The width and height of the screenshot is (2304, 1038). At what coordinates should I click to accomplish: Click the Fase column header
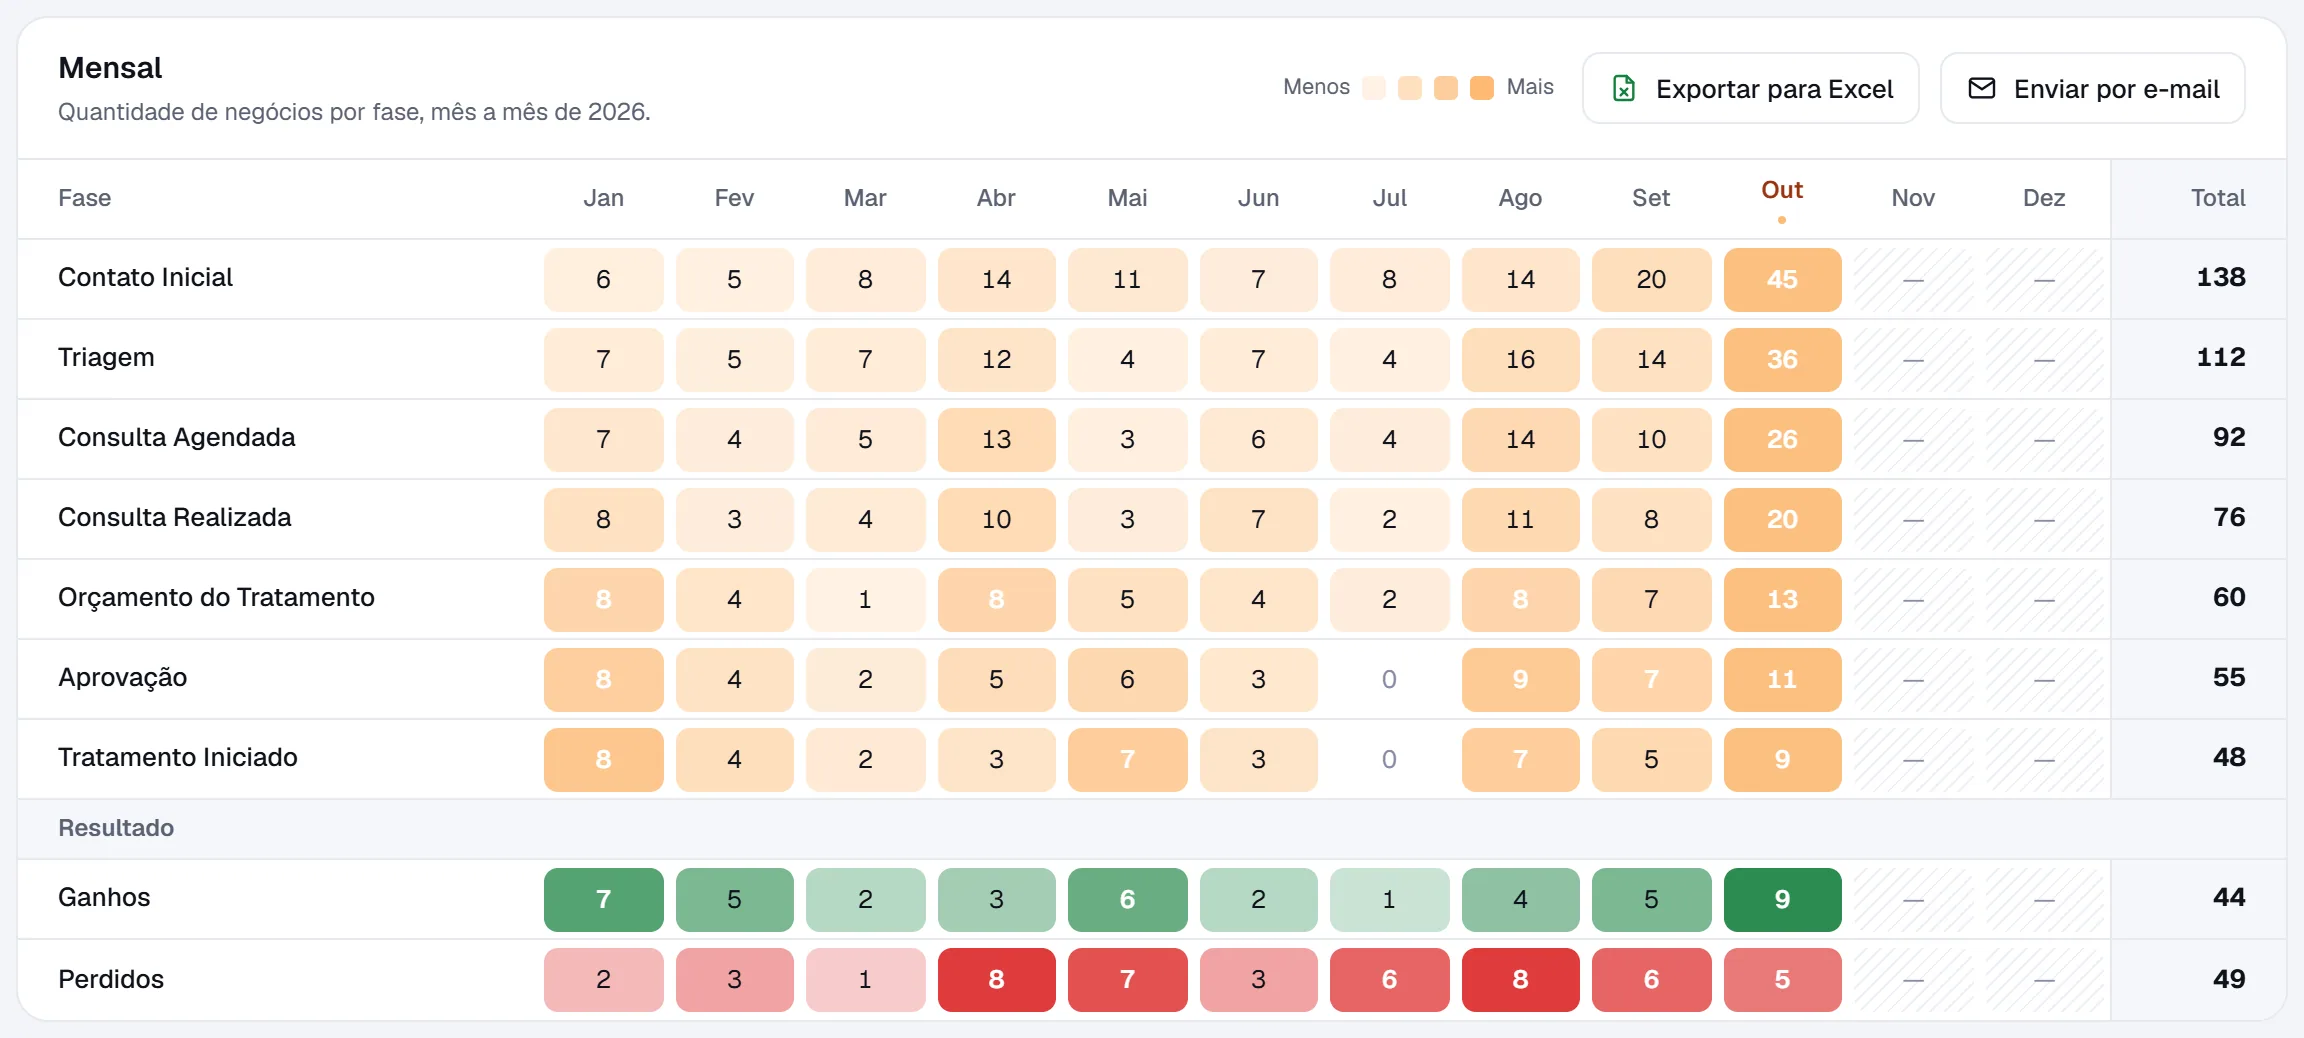point(85,198)
